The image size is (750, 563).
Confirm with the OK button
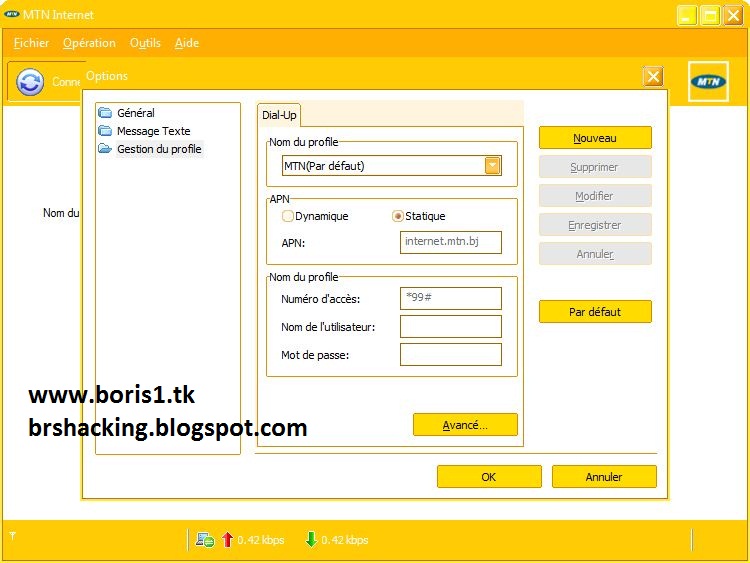pyautogui.click(x=489, y=477)
